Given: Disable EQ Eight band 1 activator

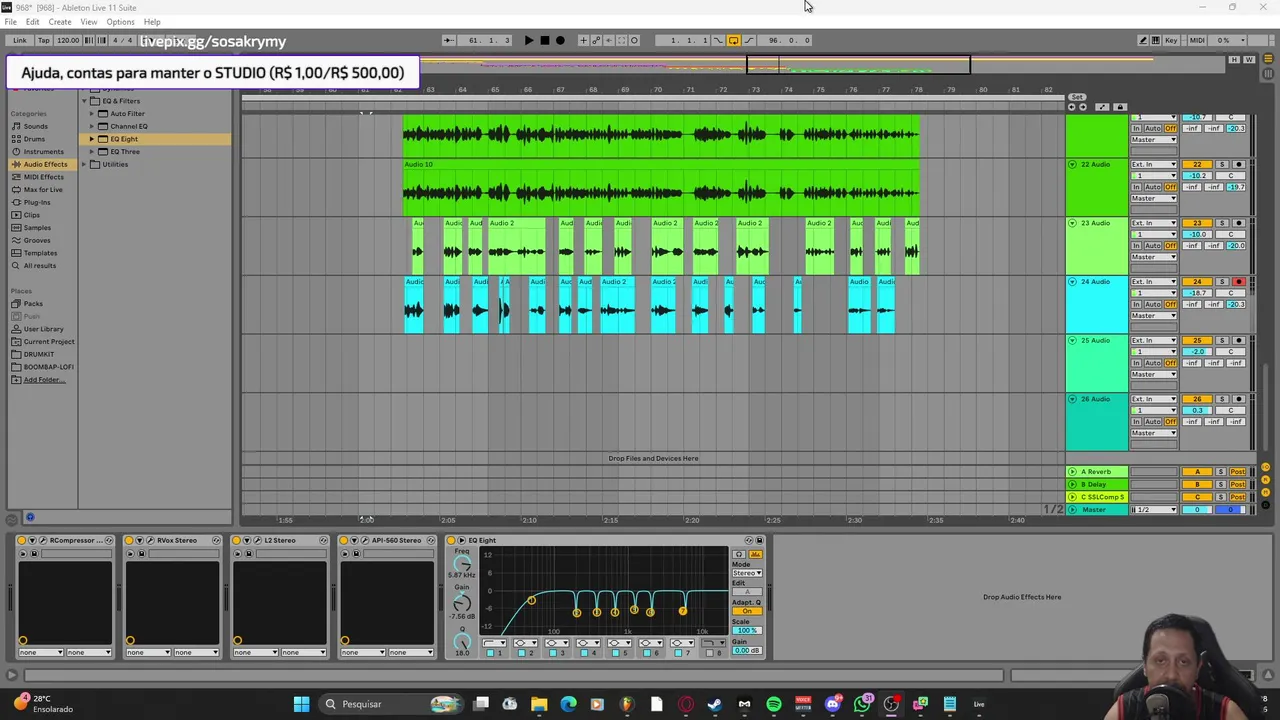Looking at the screenshot, I should [x=492, y=653].
